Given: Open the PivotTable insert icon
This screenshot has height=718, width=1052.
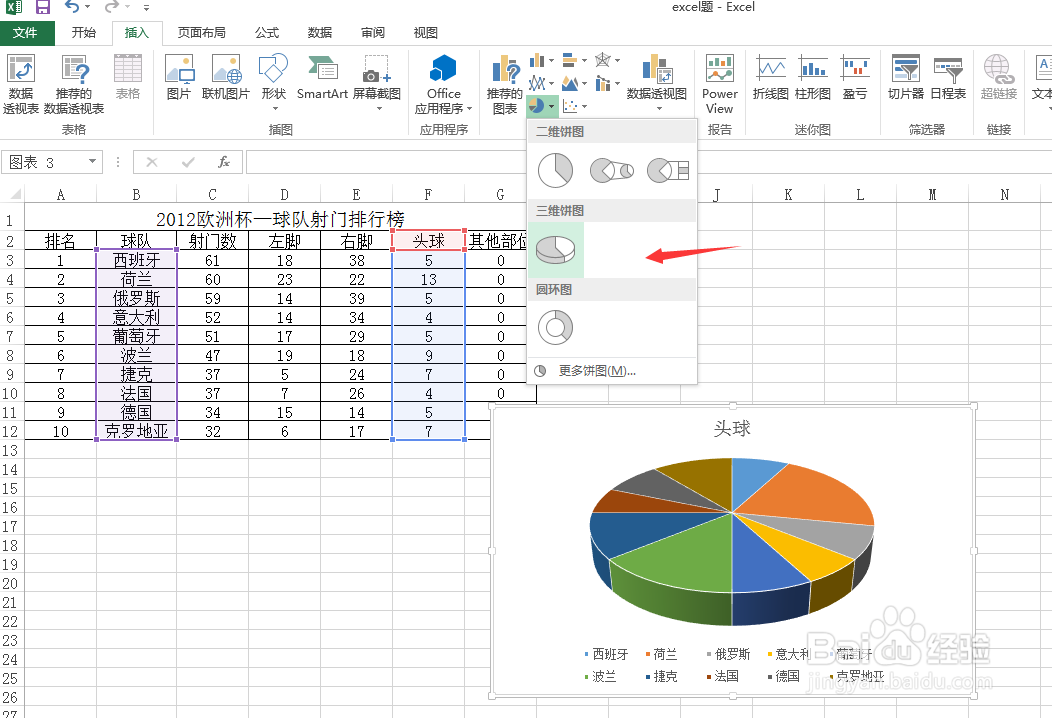Looking at the screenshot, I should point(21,85).
